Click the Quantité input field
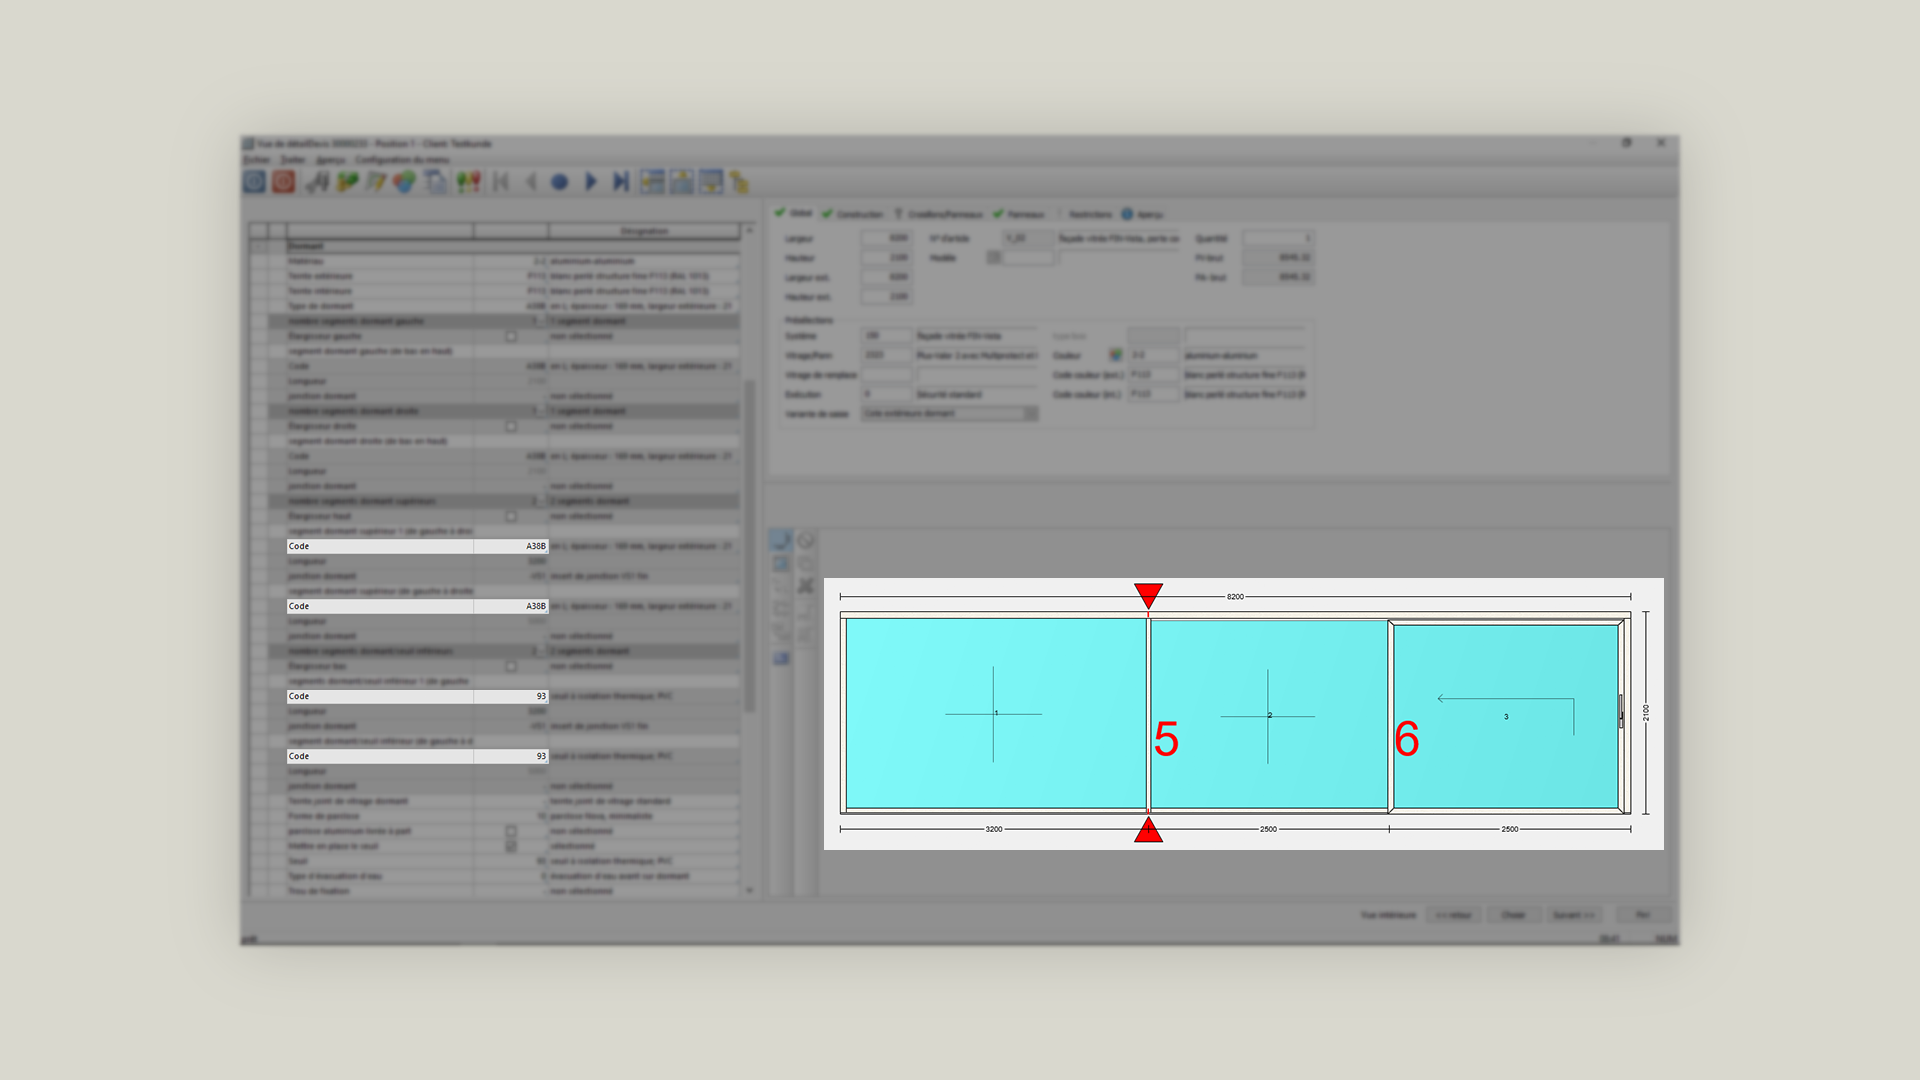1920x1080 pixels. [1277, 239]
